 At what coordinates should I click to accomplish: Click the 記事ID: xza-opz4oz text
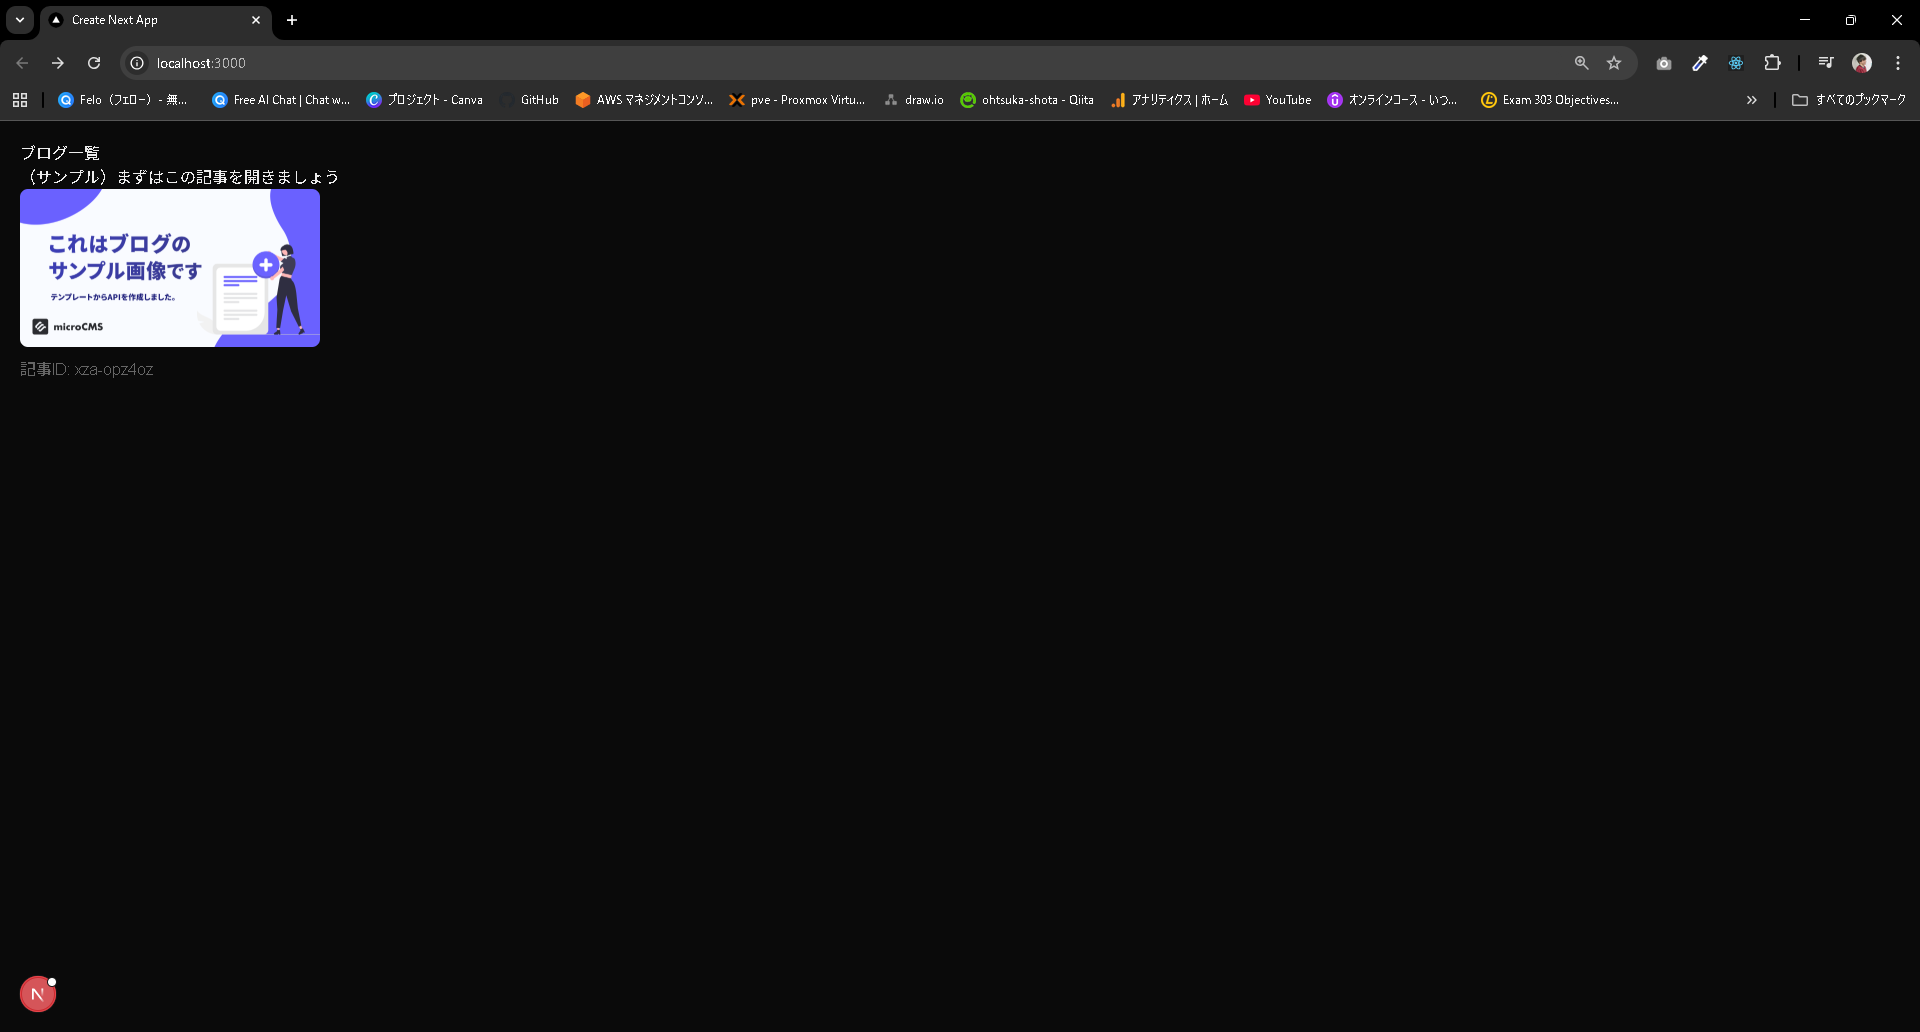pyautogui.click(x=87, y=369)
